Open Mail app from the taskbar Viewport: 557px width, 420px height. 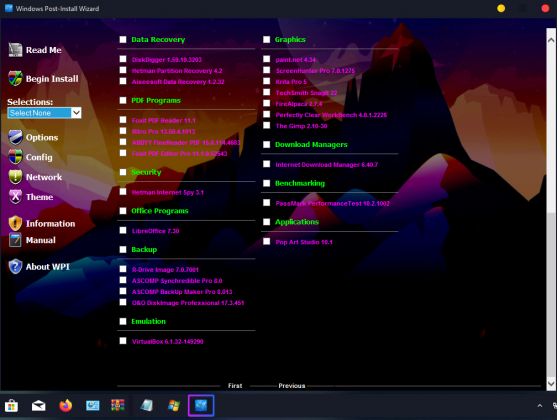[38, 405]
